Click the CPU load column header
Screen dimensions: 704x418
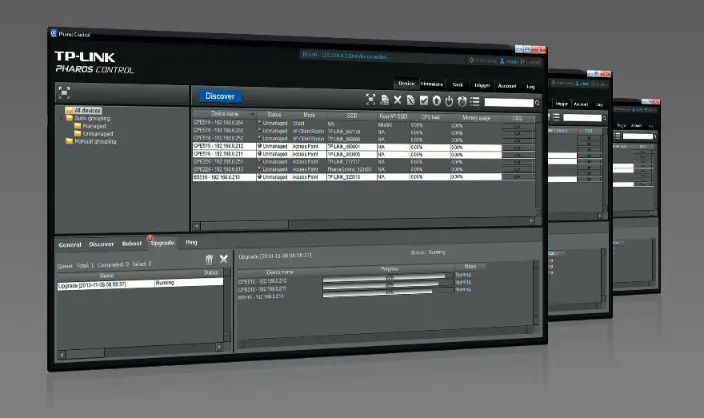(430, 117)
